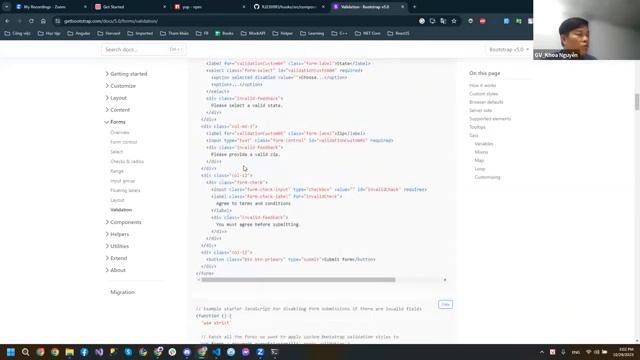
Task: Collapse the Forms sidebar section
Action: 115,122
